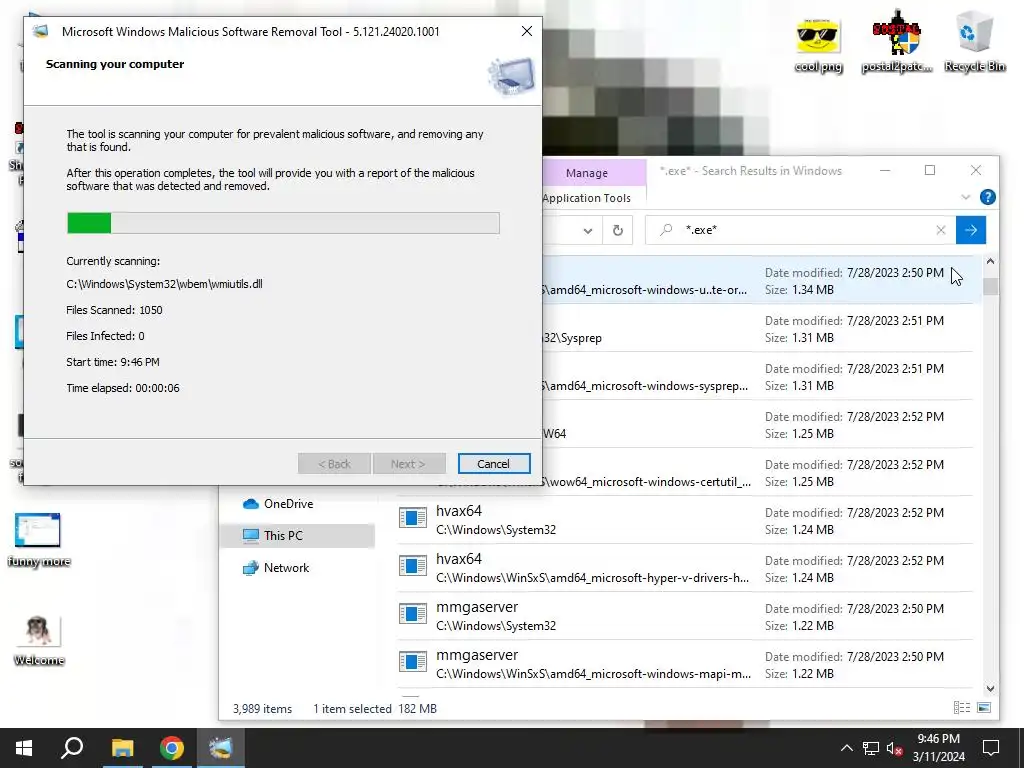Select the result in the Sysprep folder
This screenshot has width=1024, height=768.
[758, 328]
